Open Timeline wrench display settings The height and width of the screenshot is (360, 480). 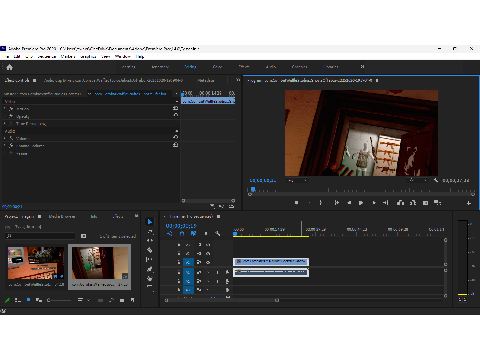click(218, 234)
